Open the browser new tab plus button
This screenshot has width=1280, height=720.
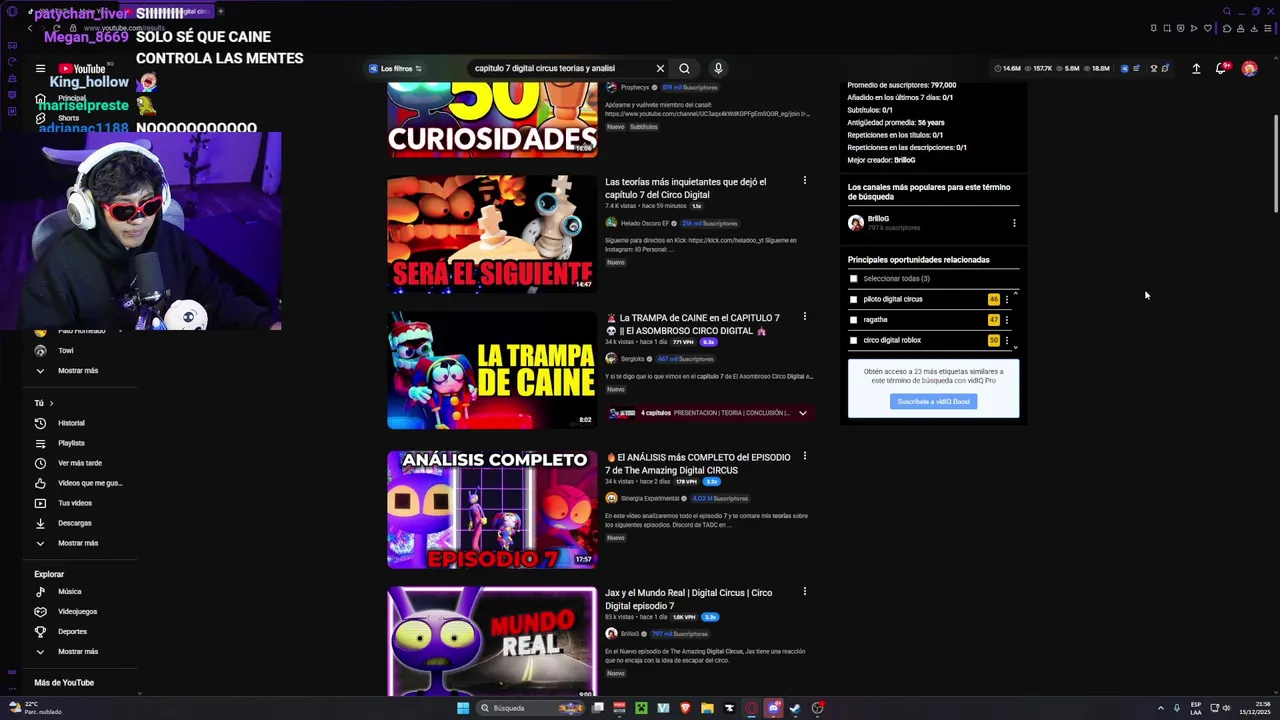(x=220, y=12)
